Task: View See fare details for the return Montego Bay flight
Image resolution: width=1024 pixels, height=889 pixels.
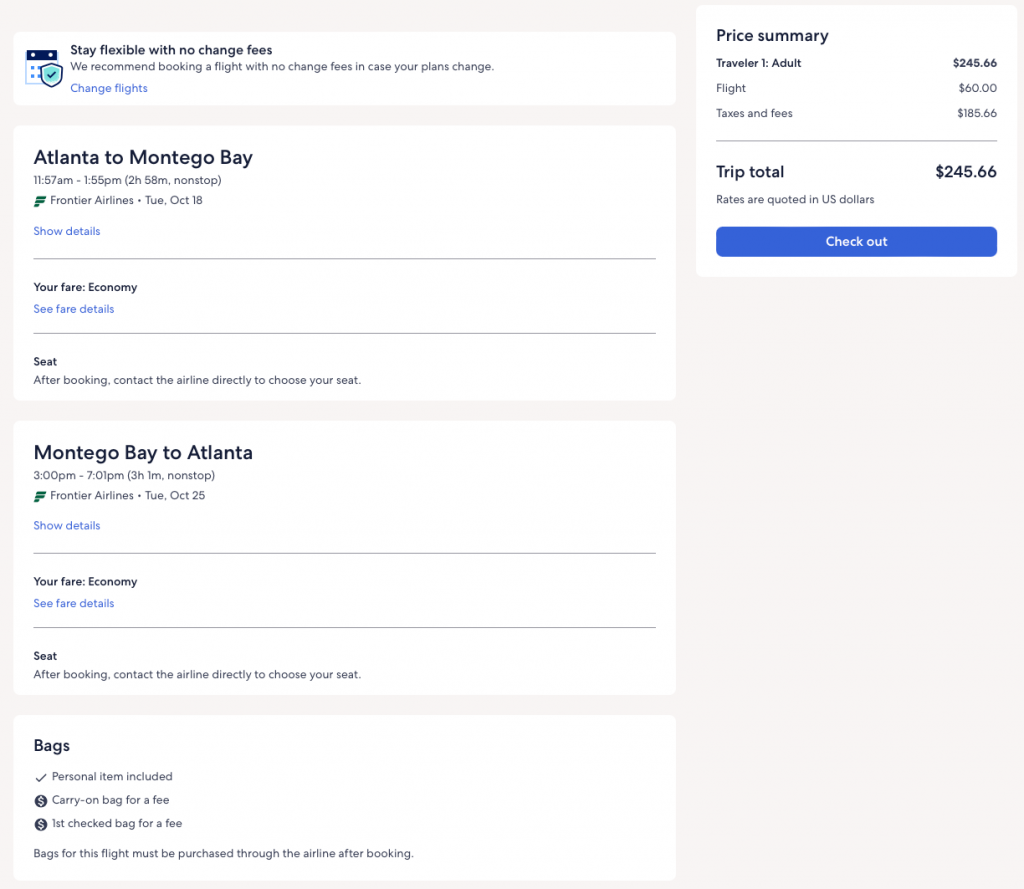Action: pos(74,604)
